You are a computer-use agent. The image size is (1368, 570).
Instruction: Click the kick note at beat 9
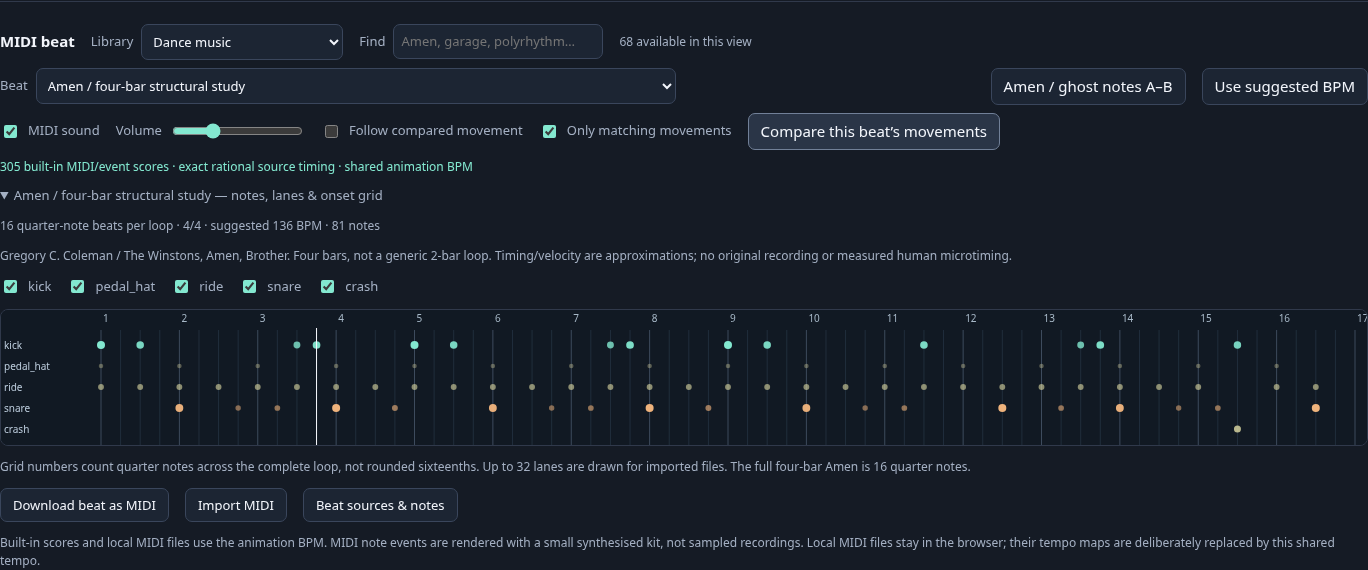(x=728, y=345)
